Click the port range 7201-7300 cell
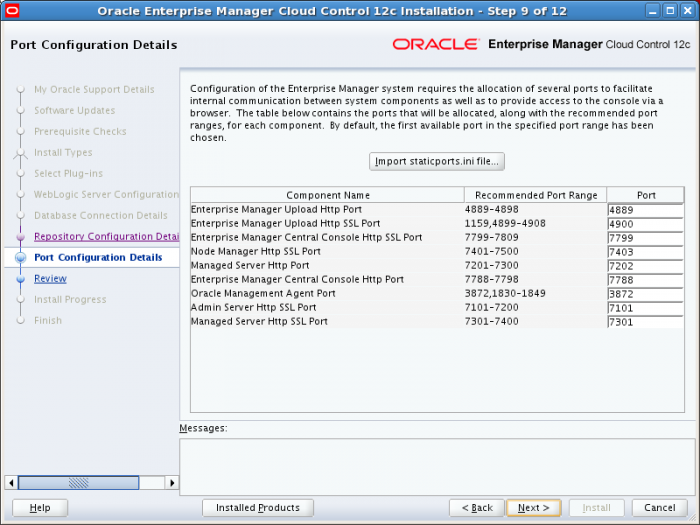The width and height of the screenshot is (700, 525). click(492, 265)
